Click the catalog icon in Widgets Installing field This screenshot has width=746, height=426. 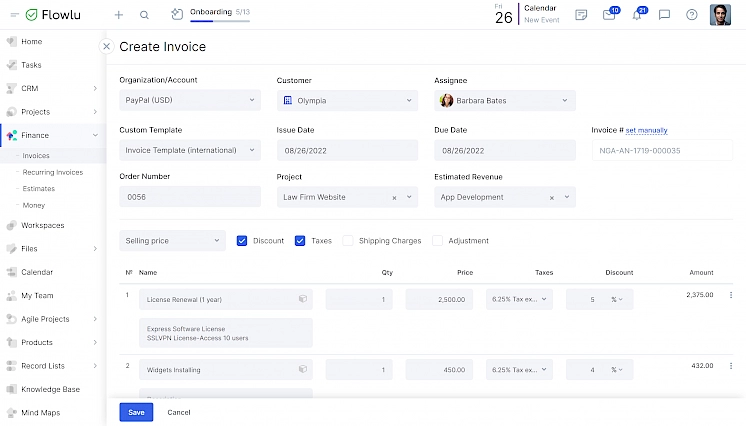tap(303, 370)
